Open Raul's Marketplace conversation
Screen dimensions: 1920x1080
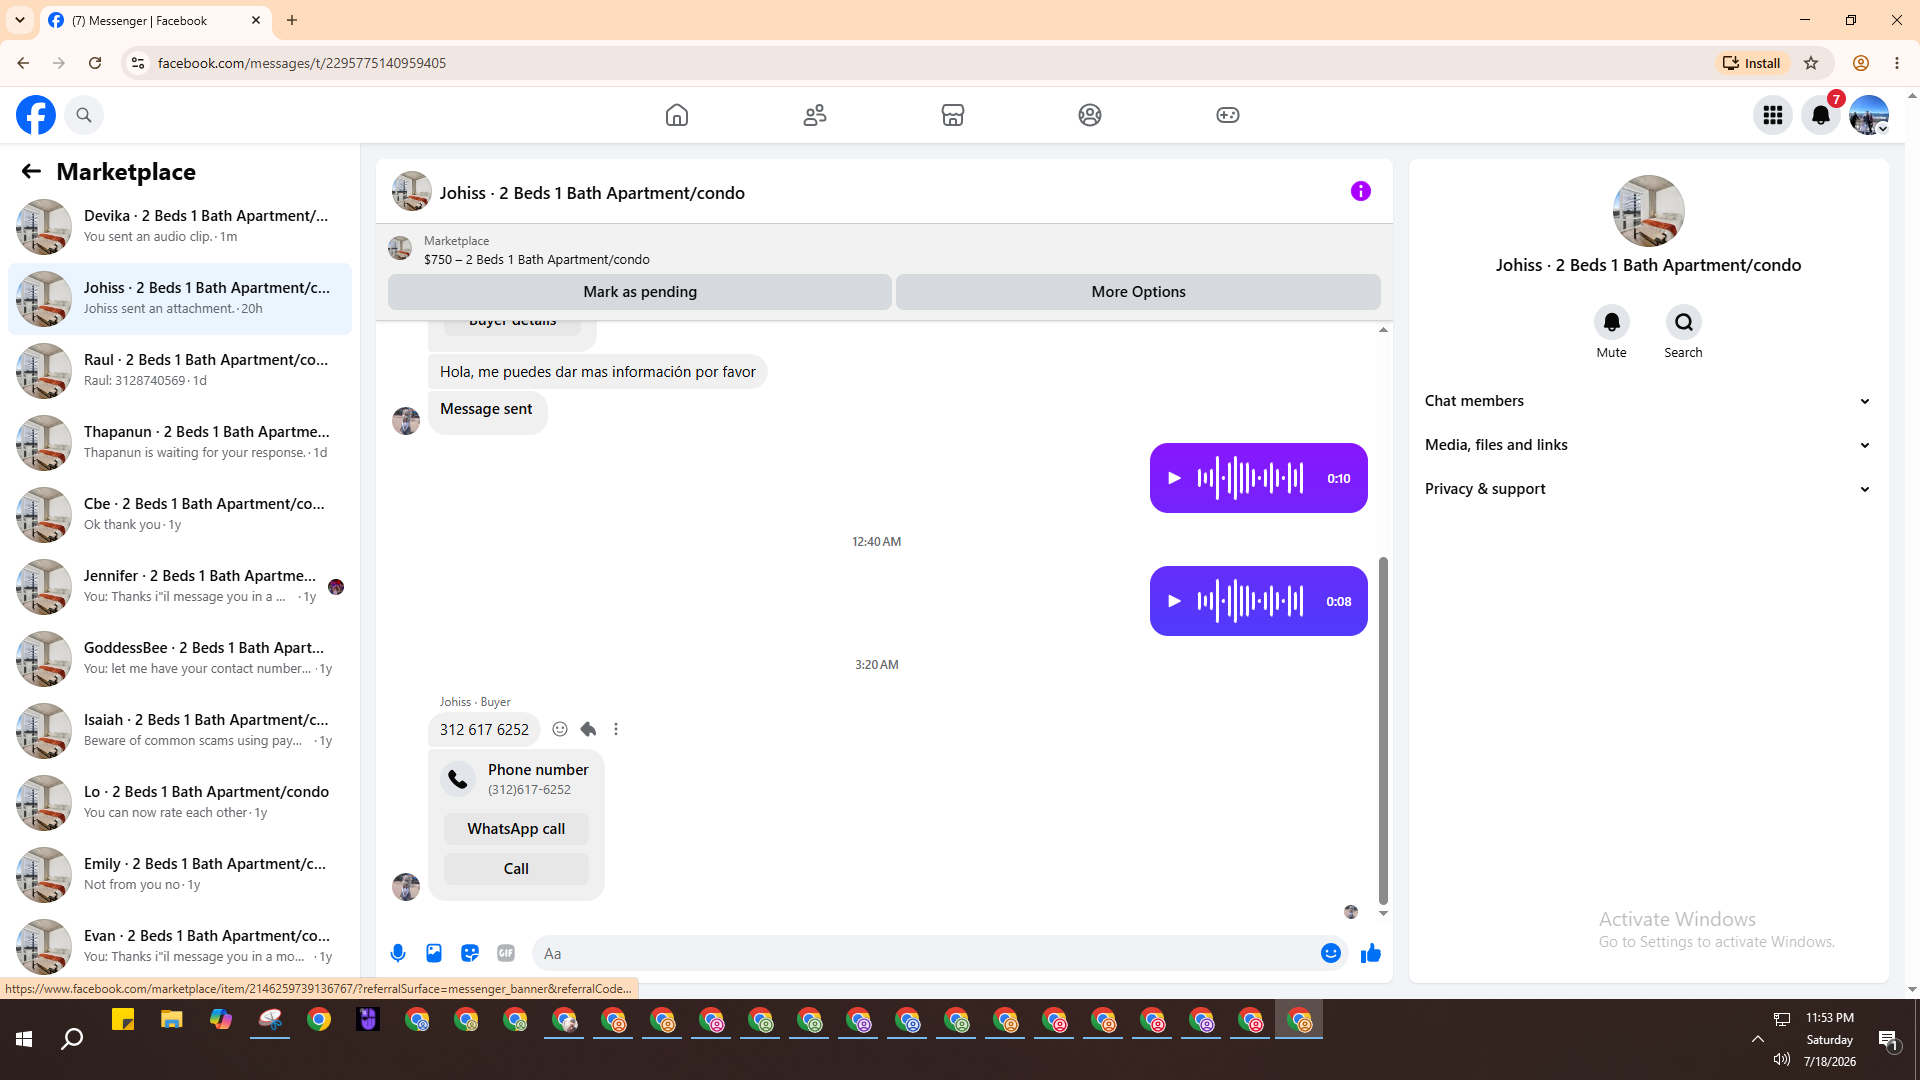(180, 370)
